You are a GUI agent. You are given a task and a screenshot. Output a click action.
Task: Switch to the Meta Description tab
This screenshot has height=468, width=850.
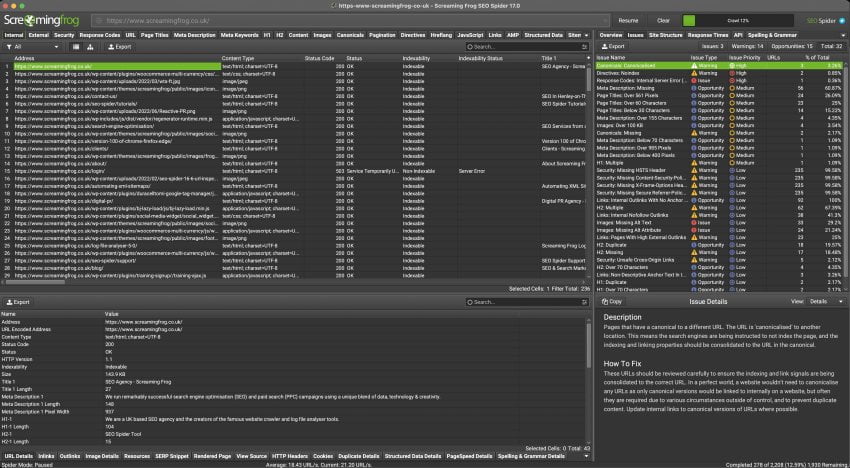(195, 35)
